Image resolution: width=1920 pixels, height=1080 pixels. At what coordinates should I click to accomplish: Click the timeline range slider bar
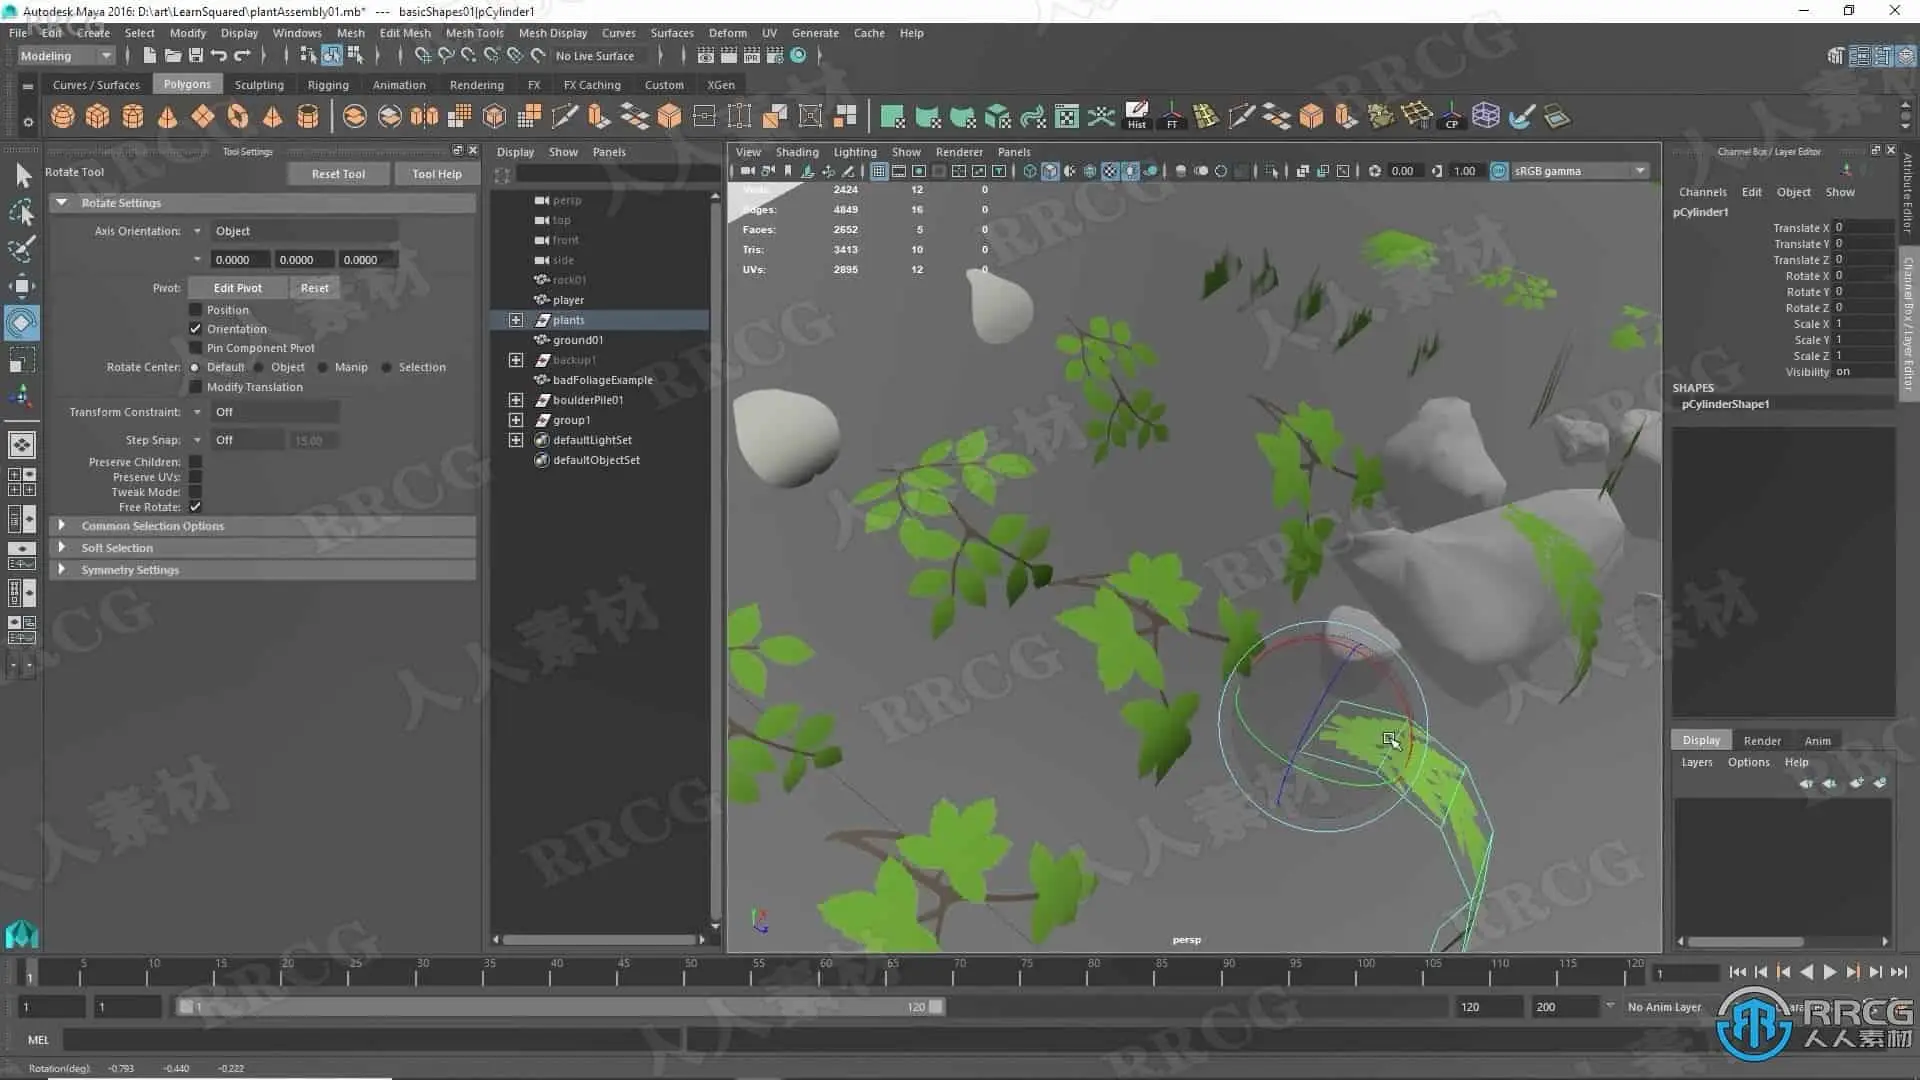click(x=560, y=1007)
